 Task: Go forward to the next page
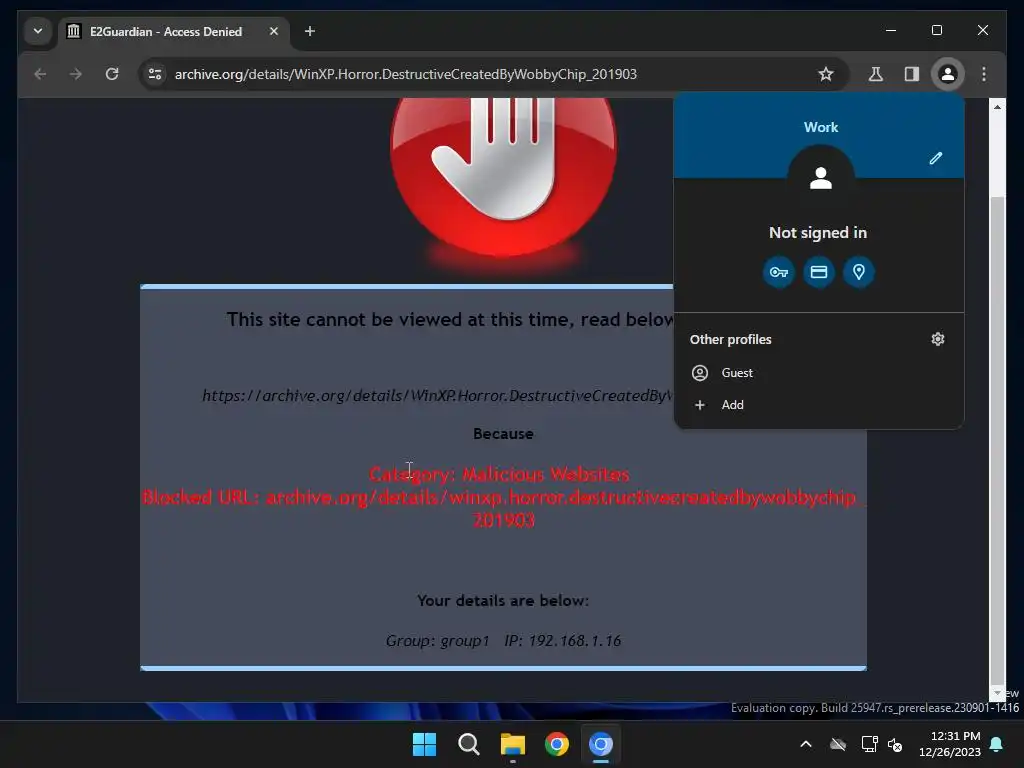[76, 74]
